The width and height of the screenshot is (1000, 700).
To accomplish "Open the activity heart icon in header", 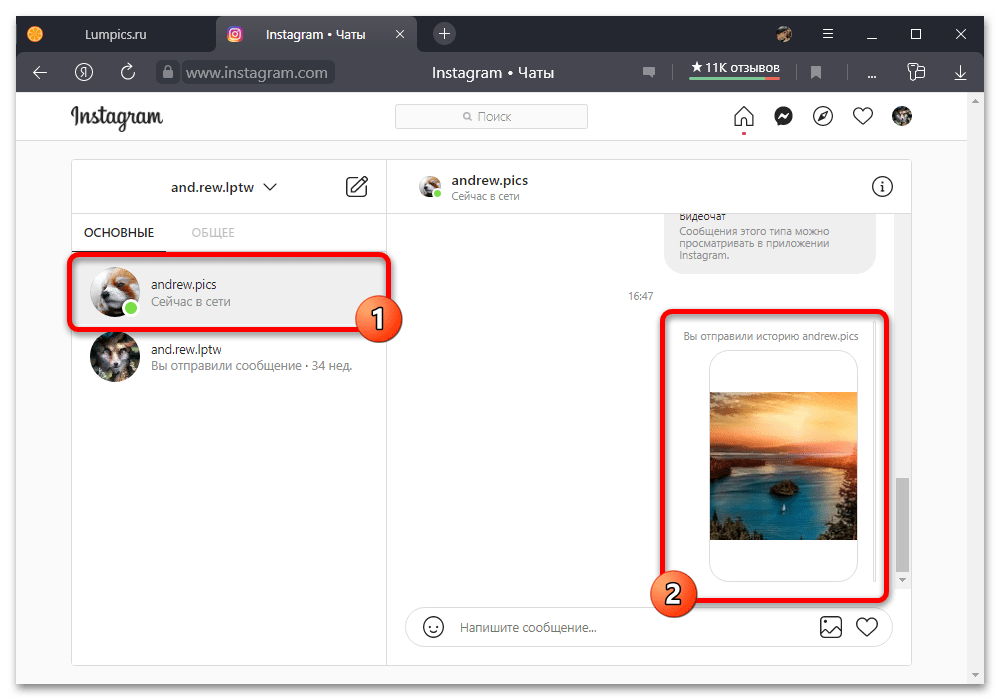I will click(x=862, y=117).
